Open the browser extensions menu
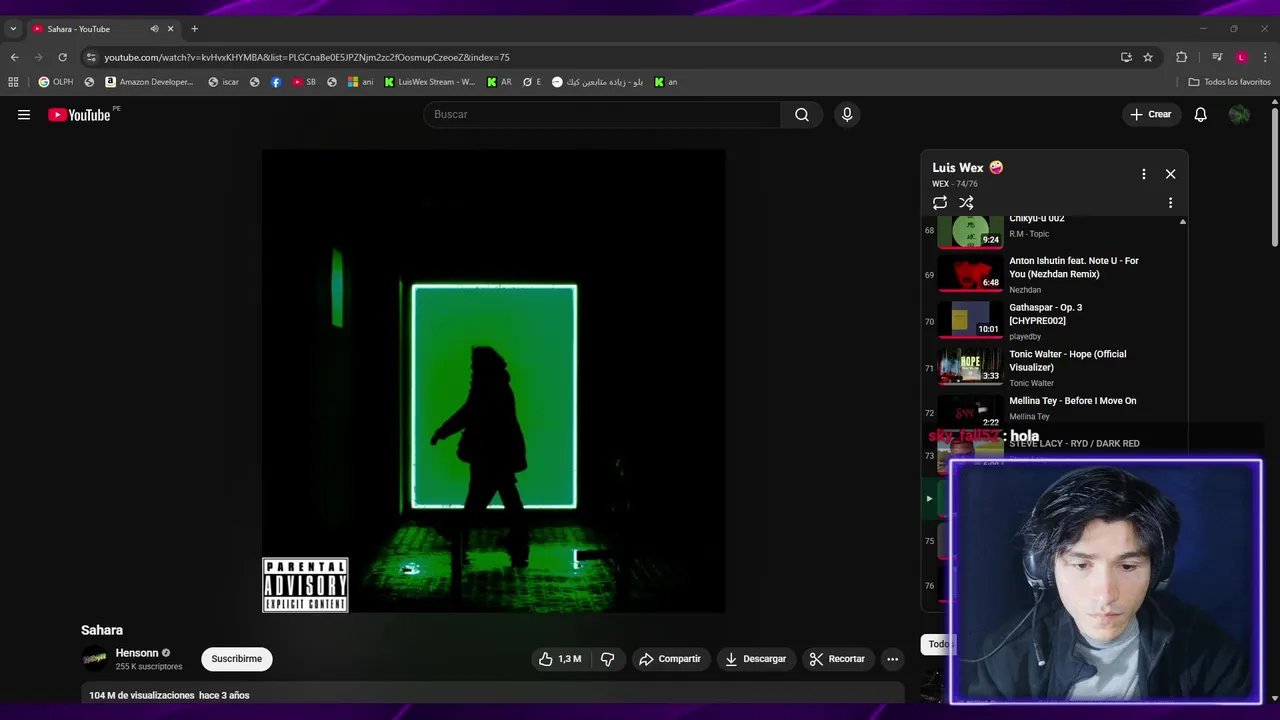1280x720 pixels. click(1182, 57)
